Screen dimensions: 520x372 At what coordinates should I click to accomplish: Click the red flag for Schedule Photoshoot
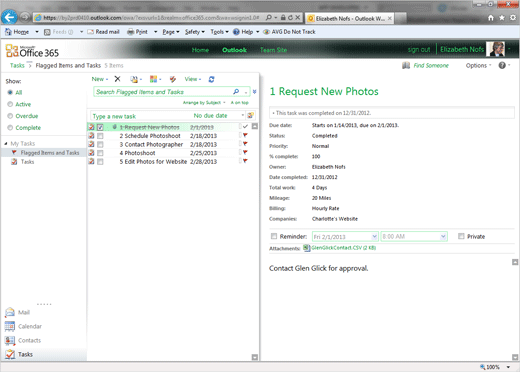click(x=245, y=135)
